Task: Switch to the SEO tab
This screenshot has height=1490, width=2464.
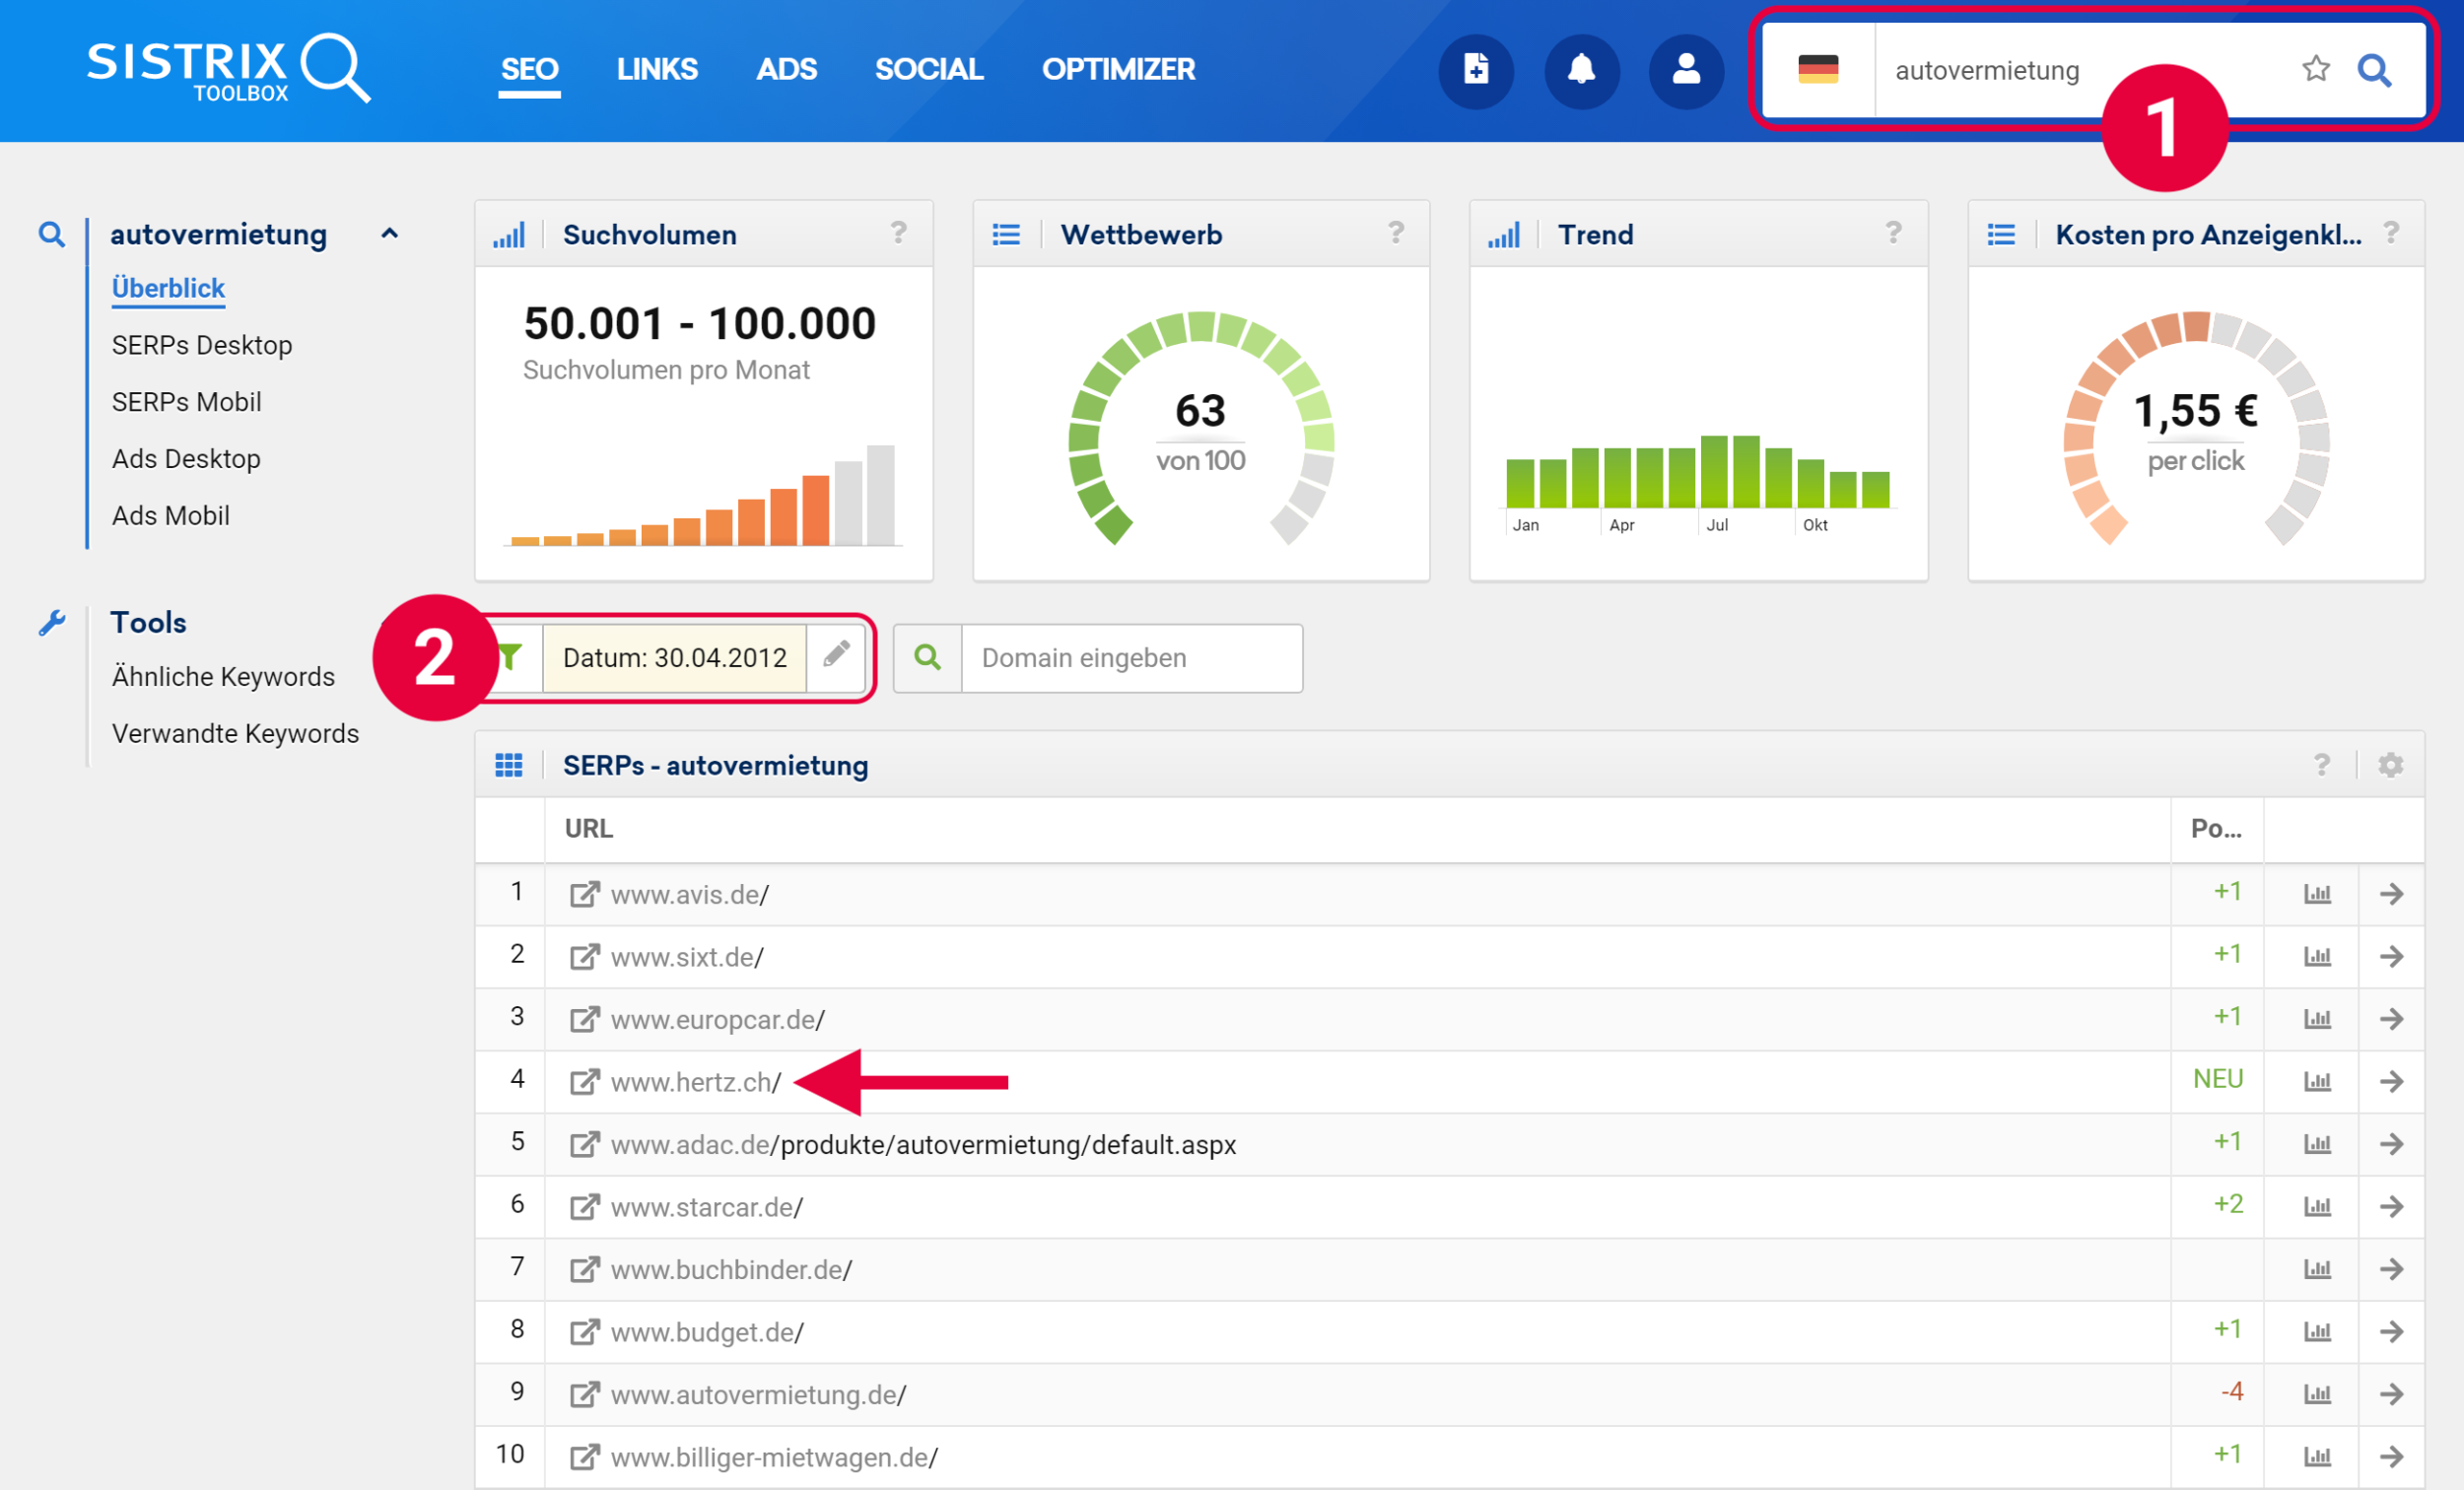Action: point(529,69)
